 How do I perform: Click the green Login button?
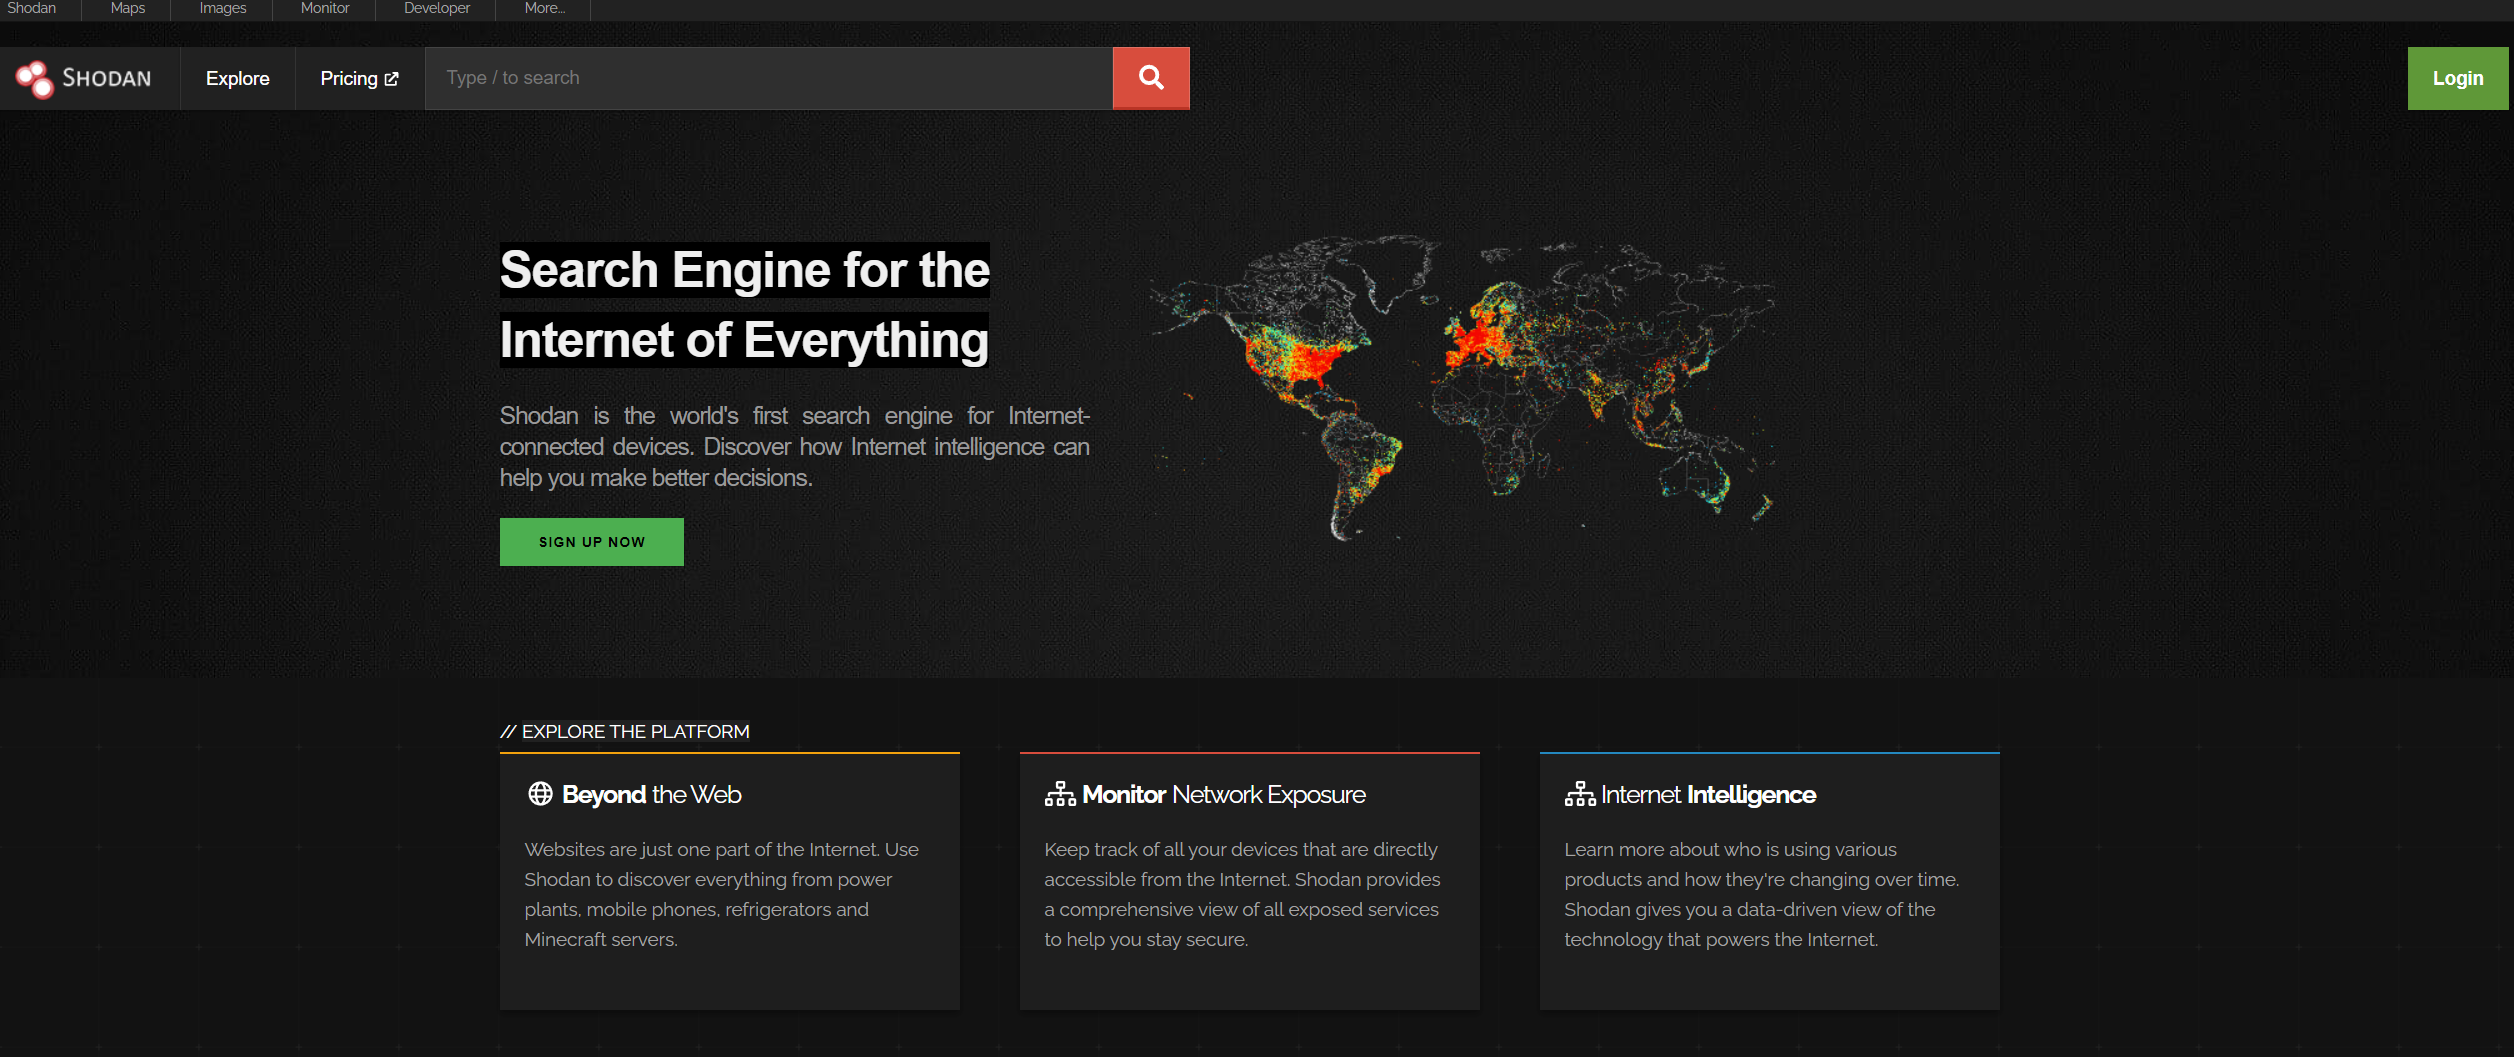(x=2458, y=78)
